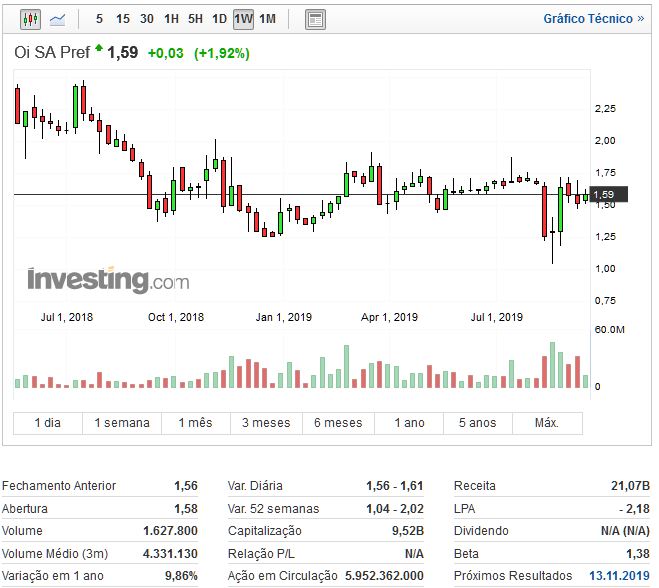Viewport: 659px width, 588px height.
Task: Click the Ação em Circulação value 5.952.362.000
Action: click(x=384, y=575)
